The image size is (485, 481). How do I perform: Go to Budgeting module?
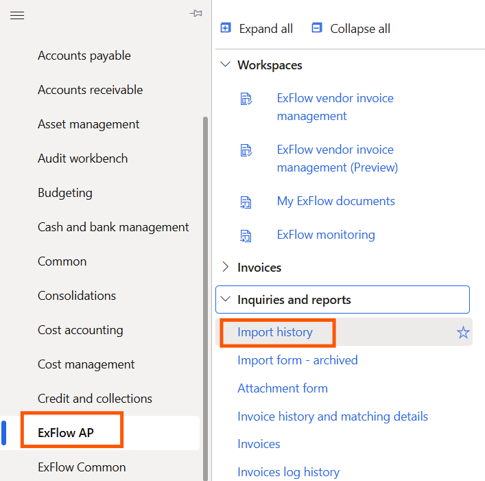[65, 193]
